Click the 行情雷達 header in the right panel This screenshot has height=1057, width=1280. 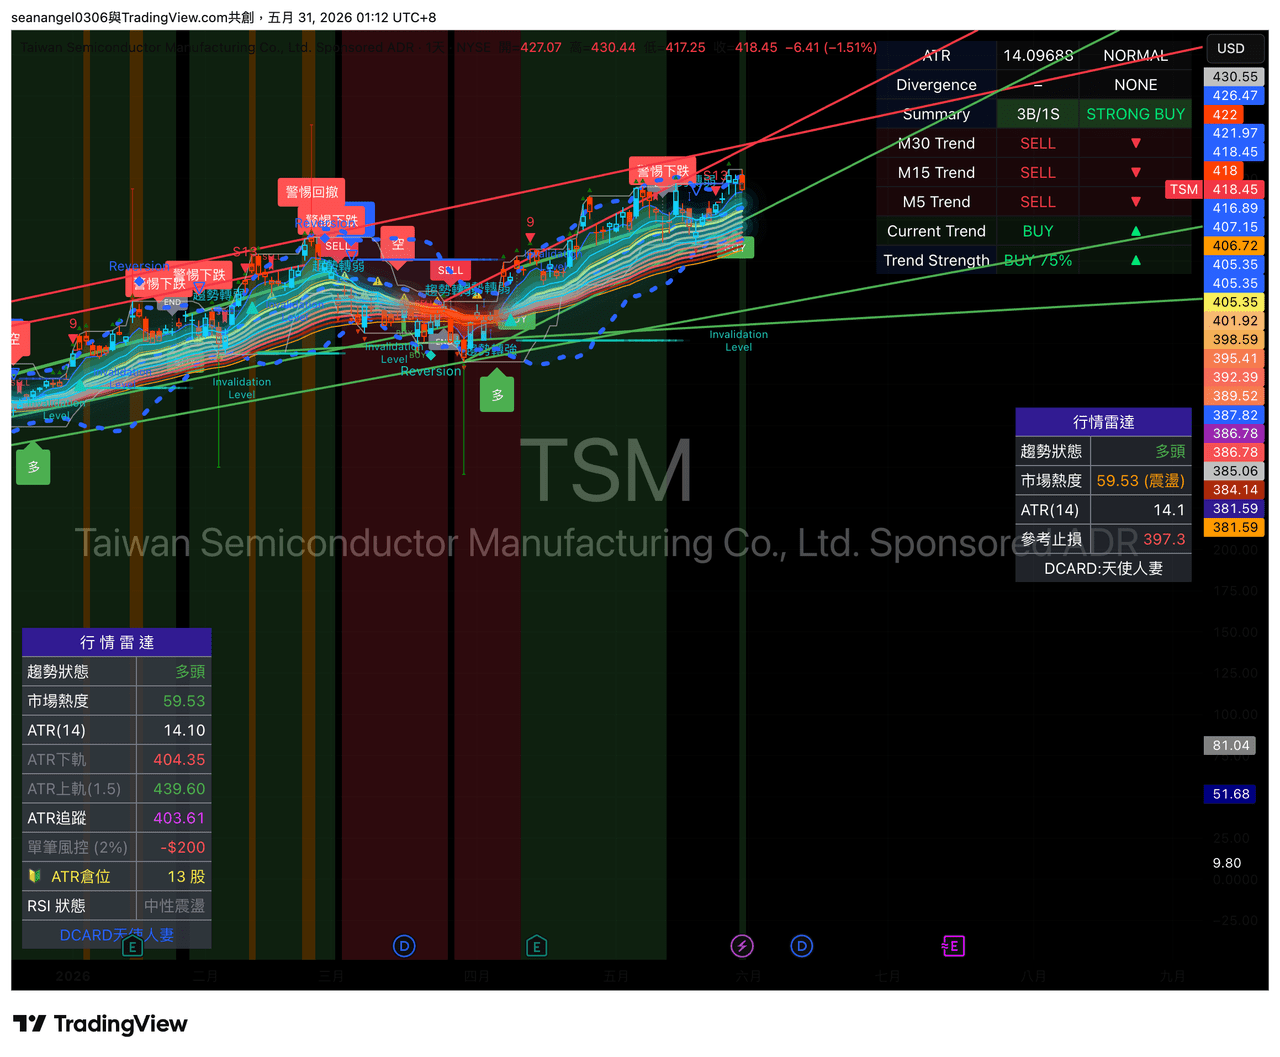click(1103, 422)
